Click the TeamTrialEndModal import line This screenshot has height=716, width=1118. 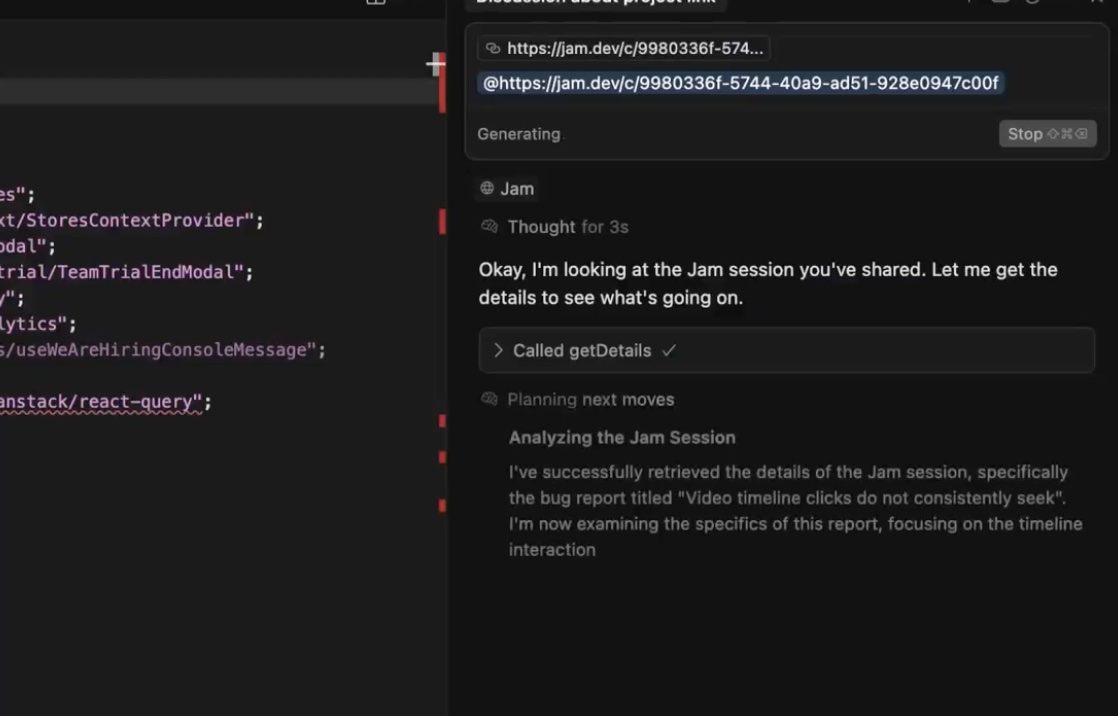[127, 272]
